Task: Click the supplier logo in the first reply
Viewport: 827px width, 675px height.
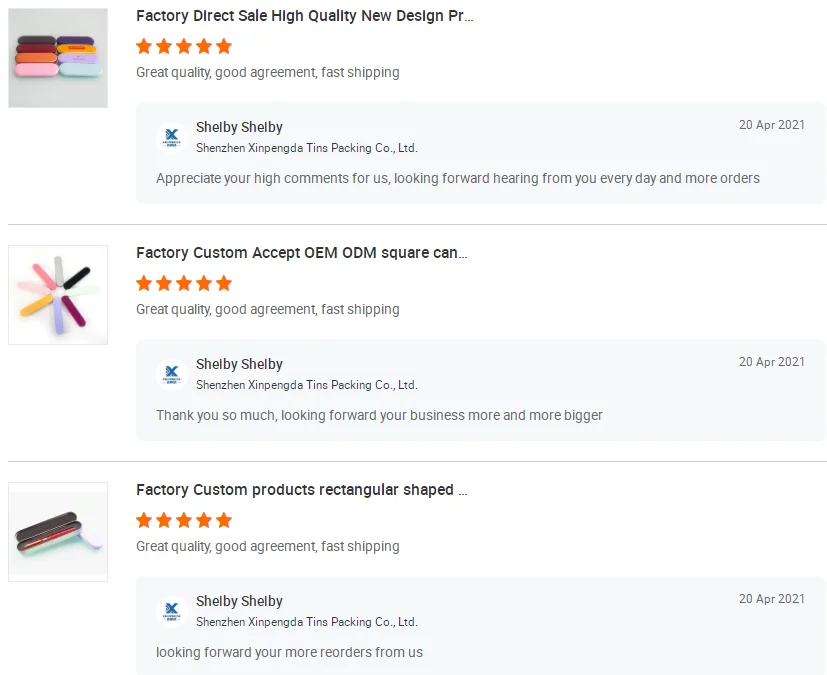Action: 172,137
